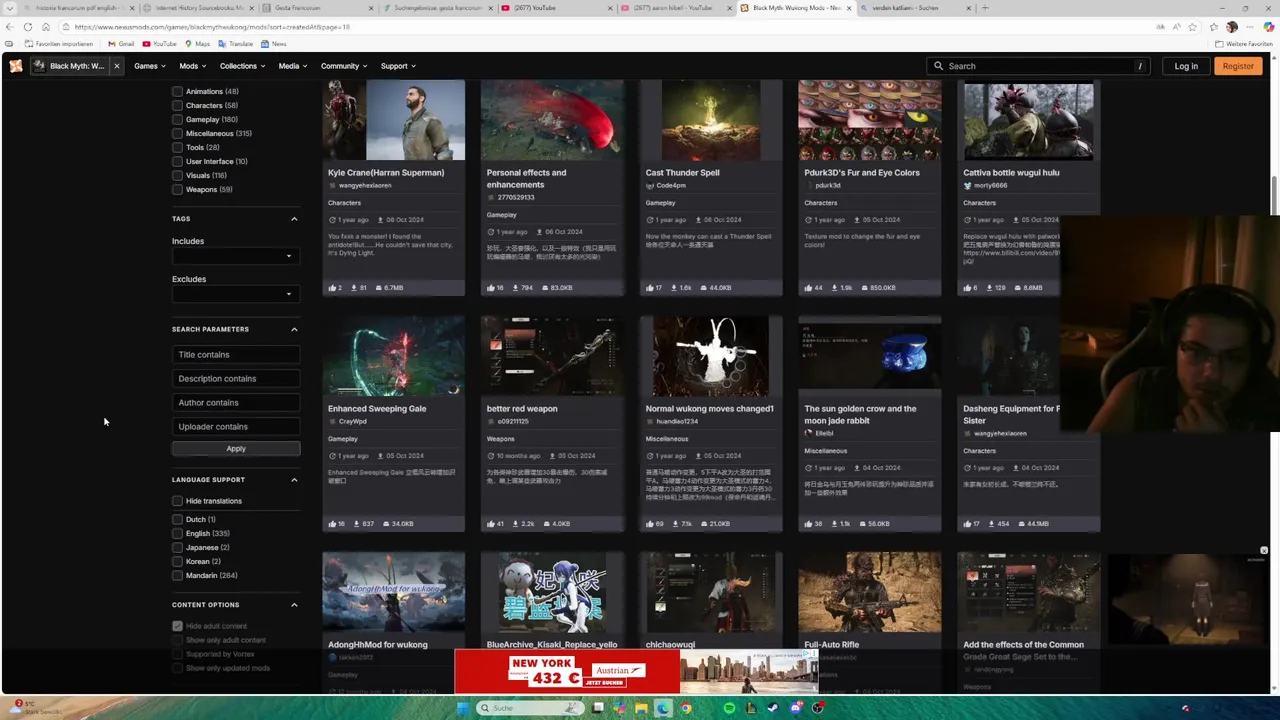Open the Kyle Crane(Harran Superman) mod thumbnail
The height and width of the screenshot is (720, 1280).
394,120
